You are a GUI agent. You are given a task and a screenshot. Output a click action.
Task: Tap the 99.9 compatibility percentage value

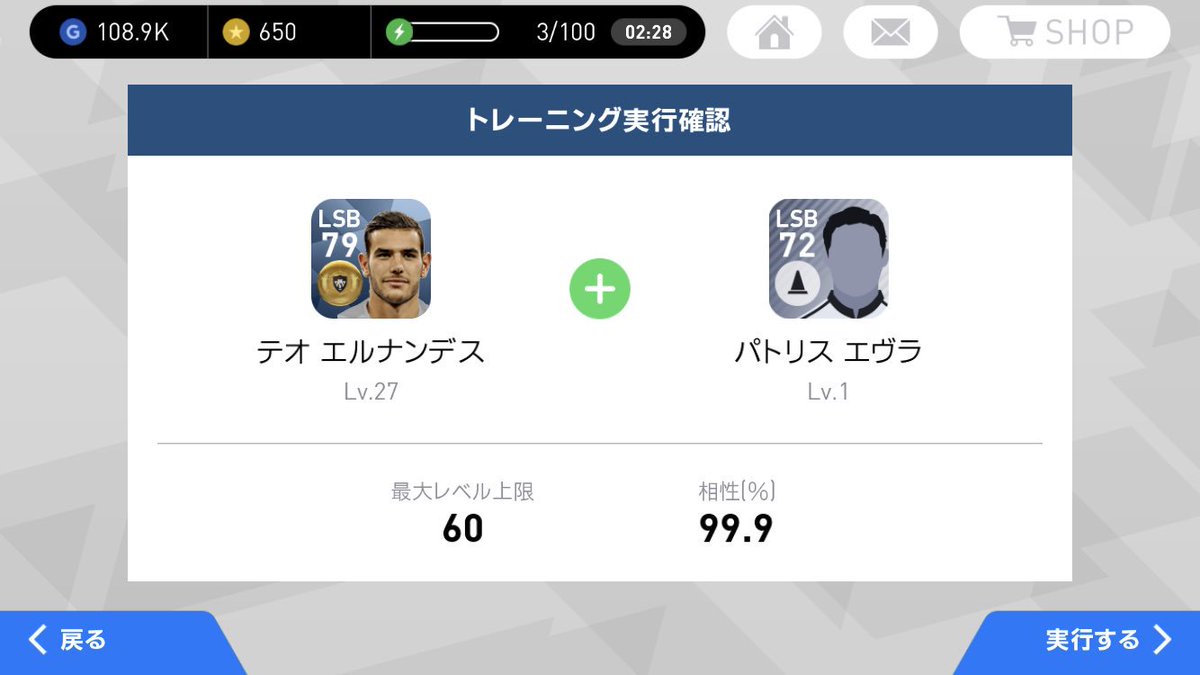(736, 528)
